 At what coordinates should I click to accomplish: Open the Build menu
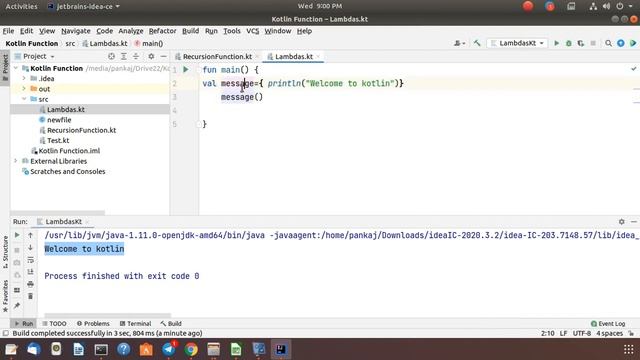click(190, 31)
